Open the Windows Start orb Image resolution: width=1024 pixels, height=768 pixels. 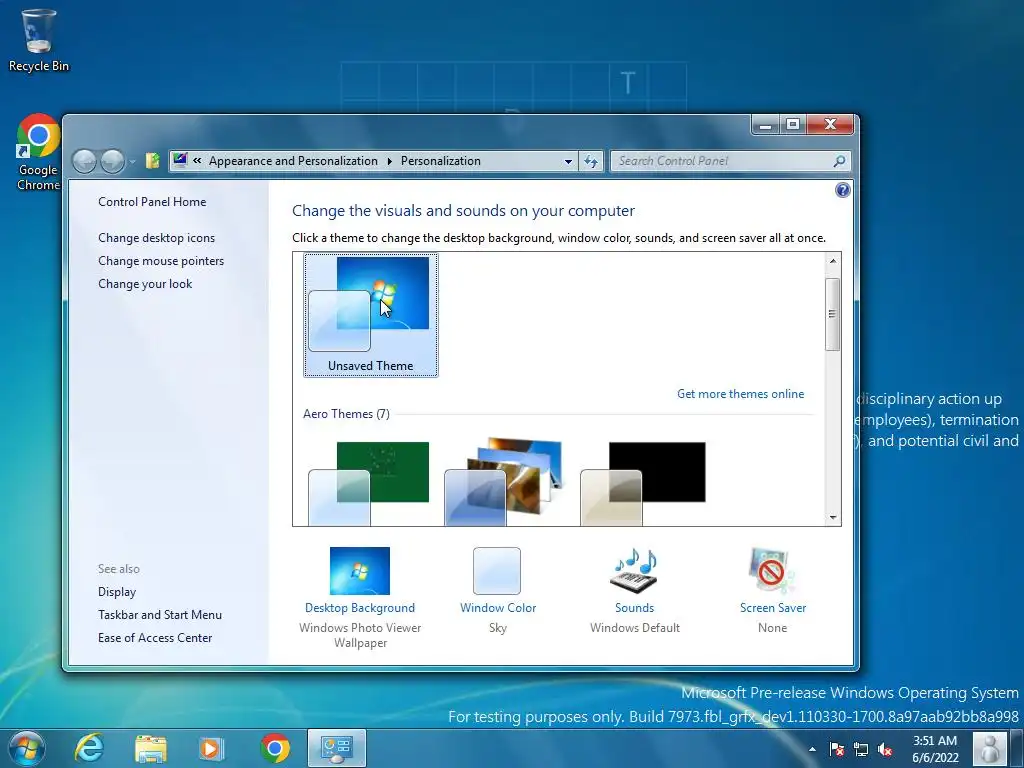click(27, 748)
